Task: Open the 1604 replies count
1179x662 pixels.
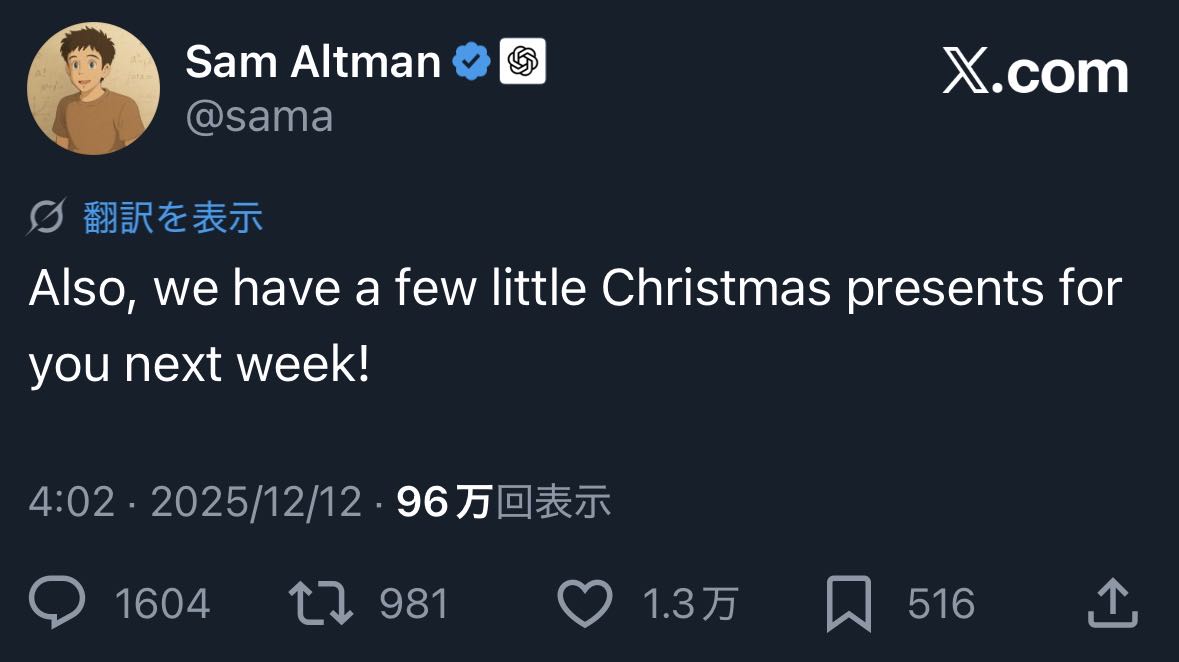Action: click(x=162, y=604)
